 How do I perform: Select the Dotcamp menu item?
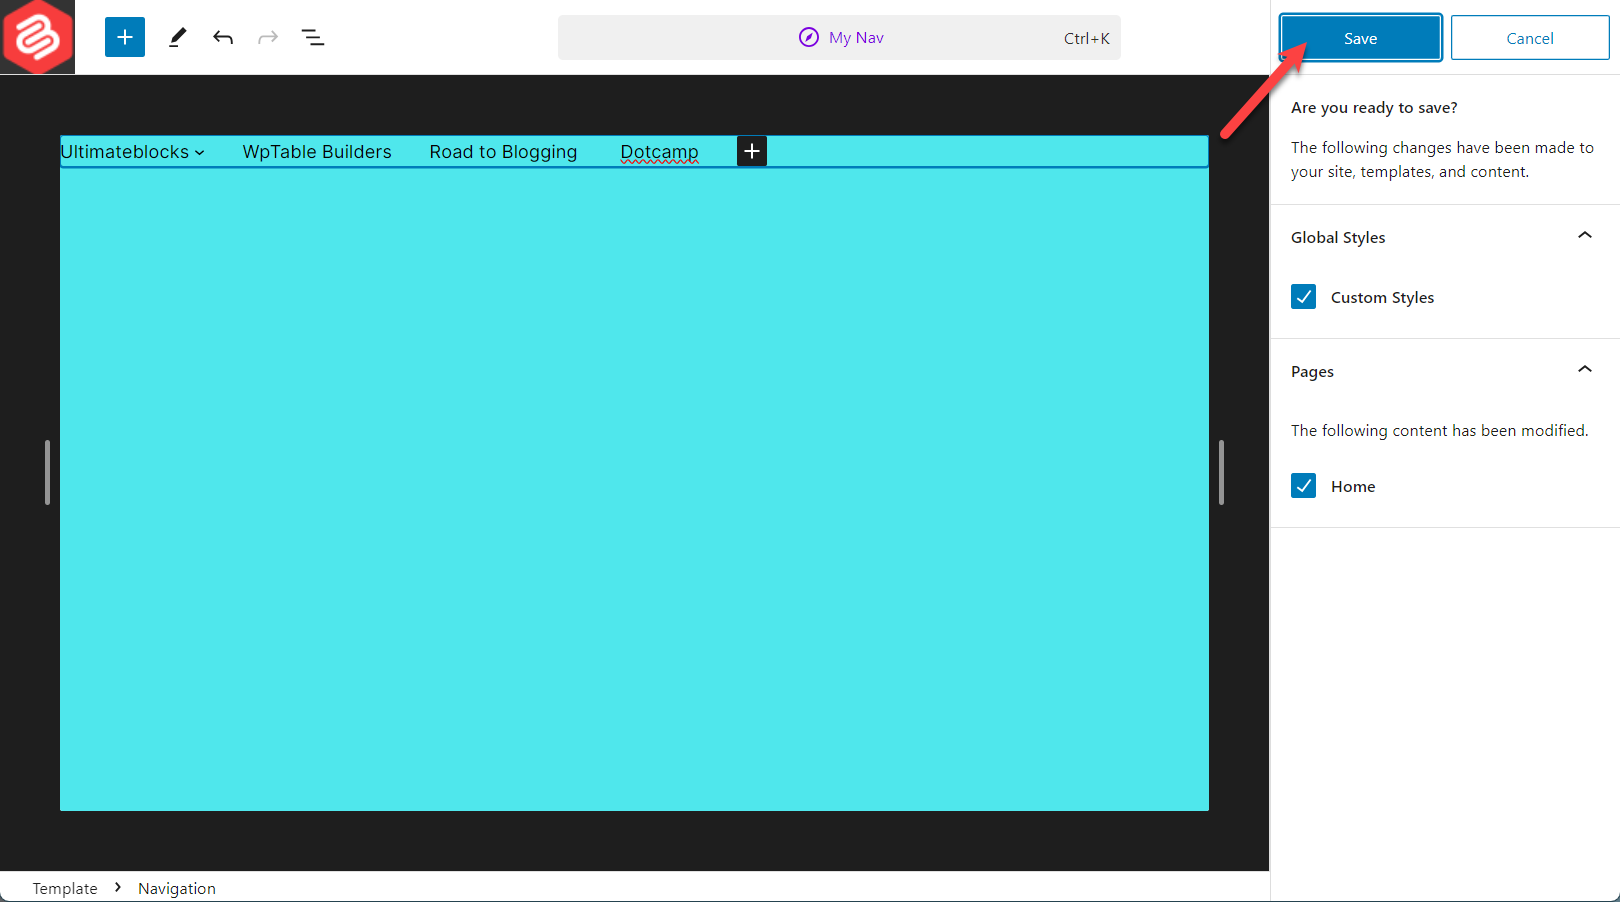pos(659,152)
